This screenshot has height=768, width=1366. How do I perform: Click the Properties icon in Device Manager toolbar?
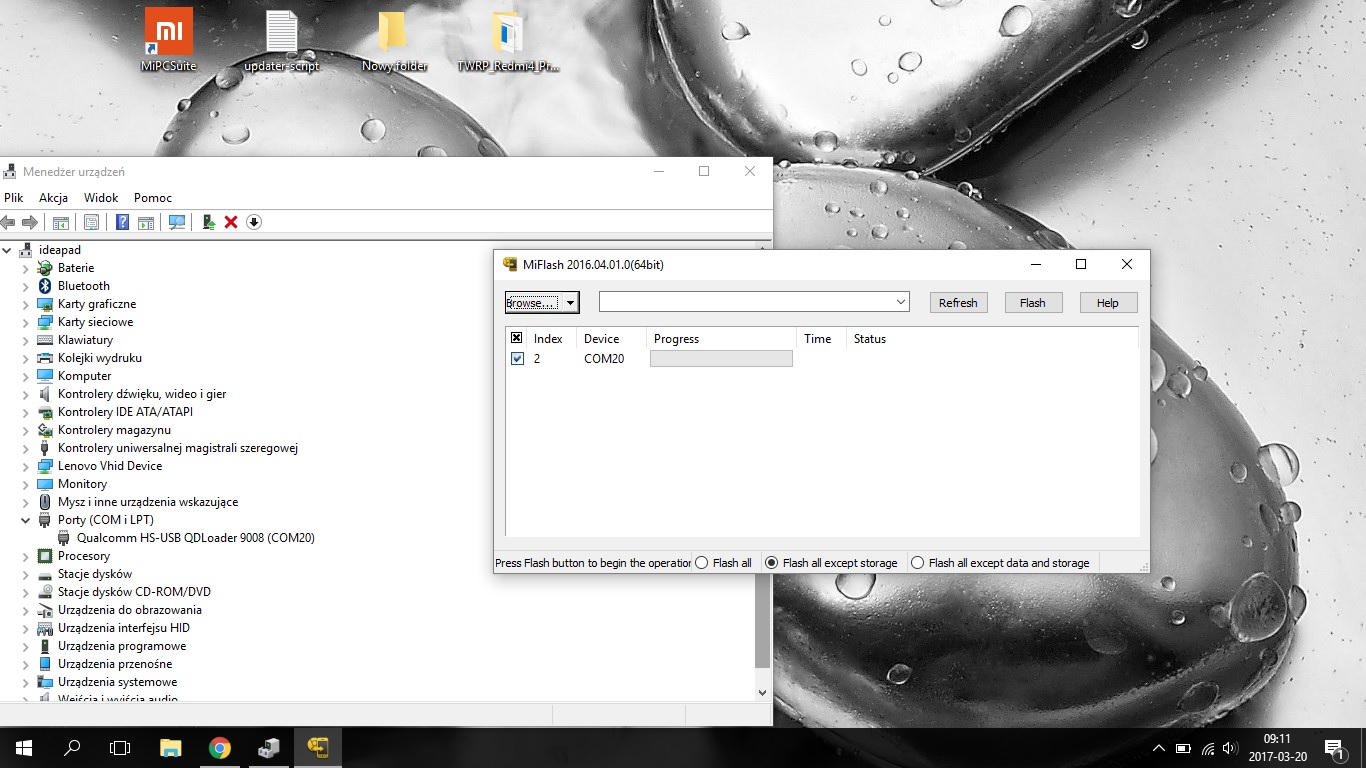92,222
